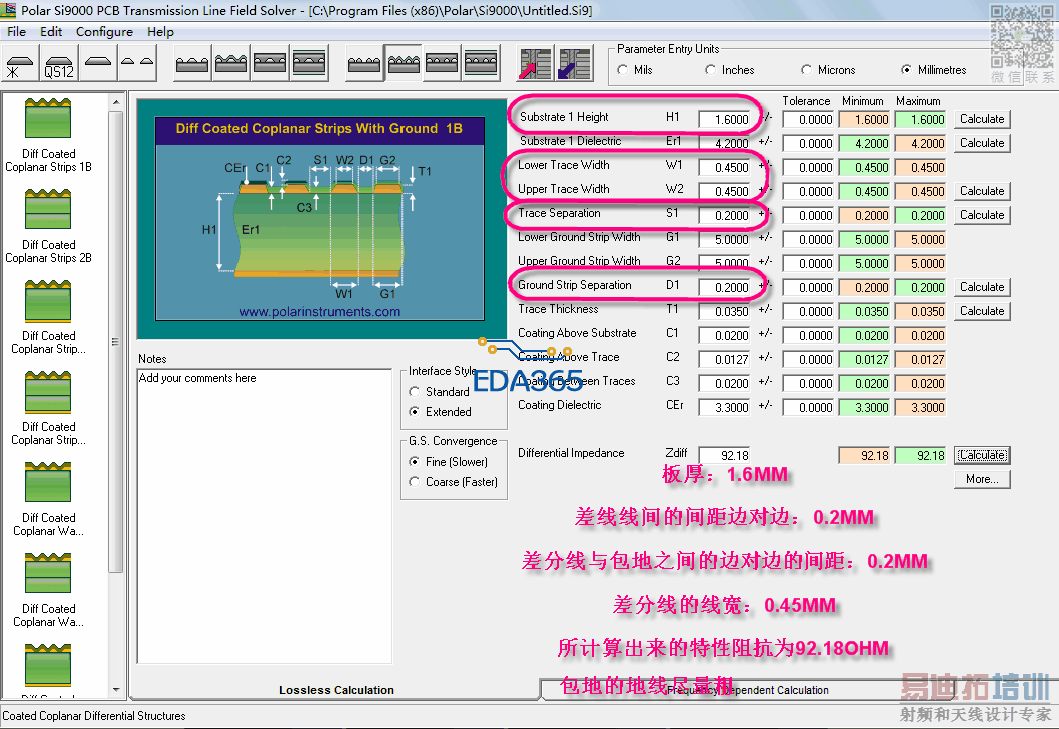Open the File menu

coord(16,32)
